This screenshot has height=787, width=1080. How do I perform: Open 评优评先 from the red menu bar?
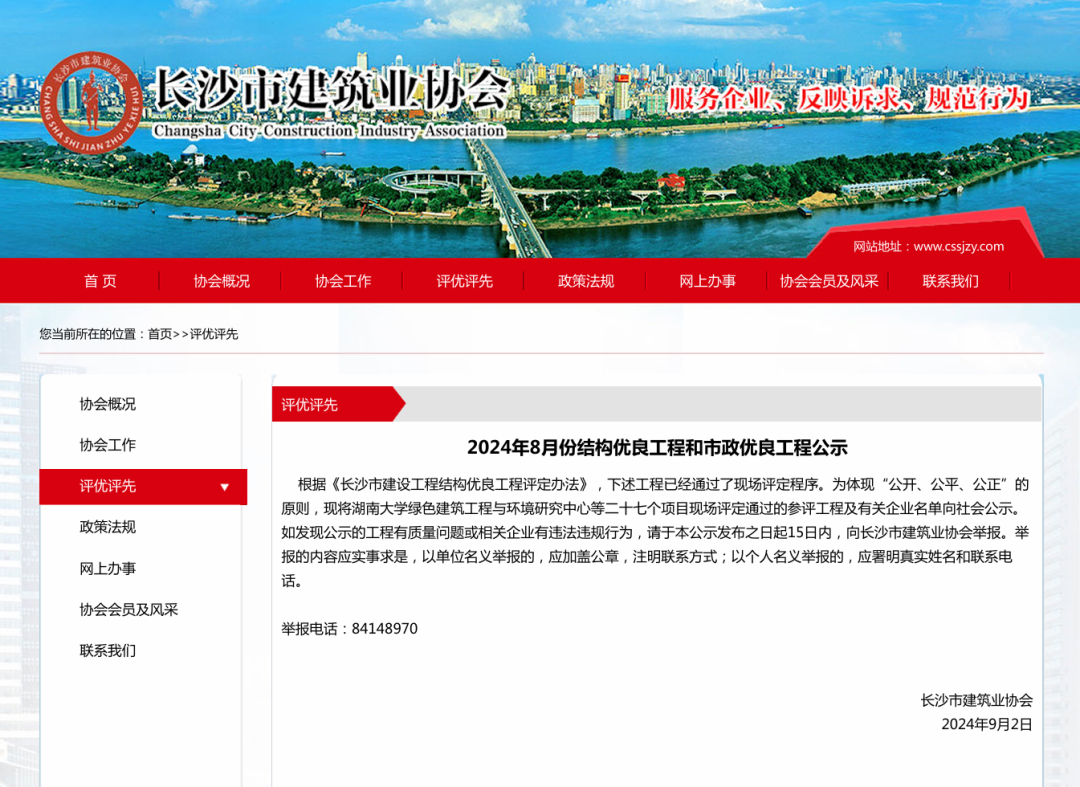tap(465, 281)
